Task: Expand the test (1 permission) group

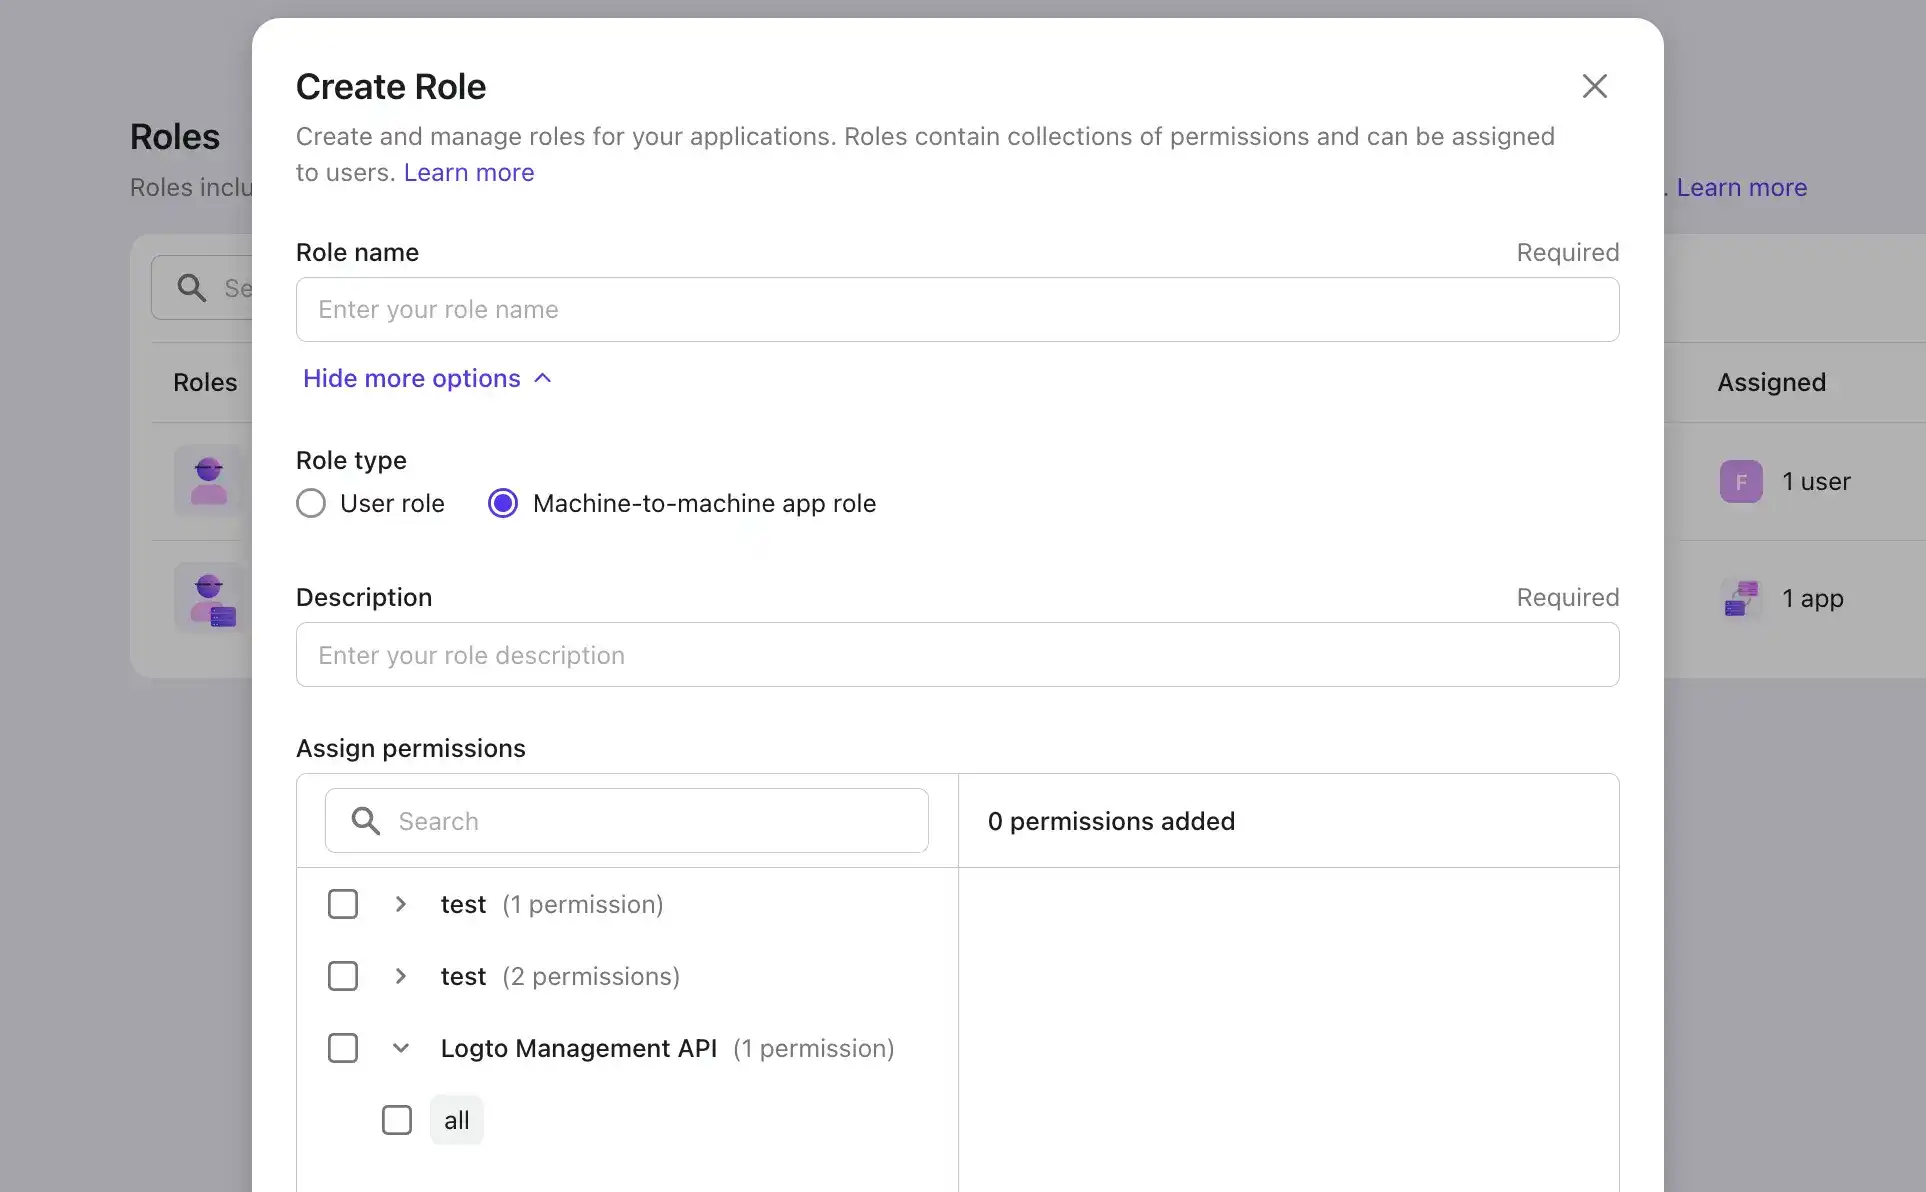Action: pos(401,904)
